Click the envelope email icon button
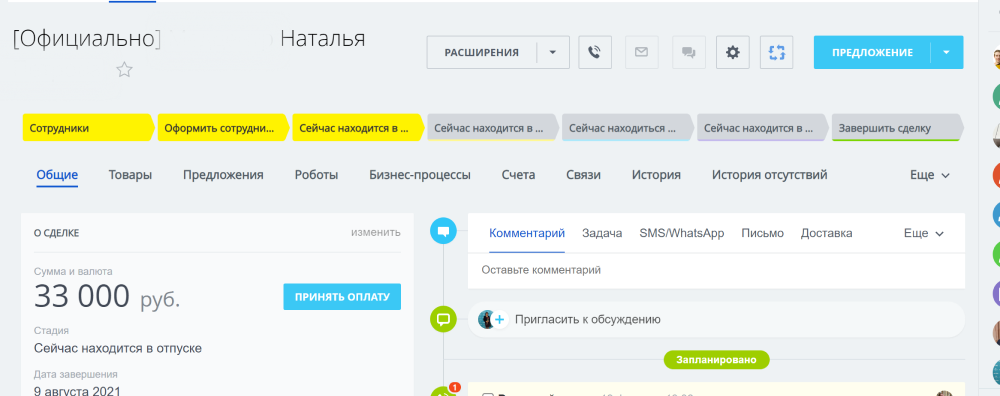The width and height of the screenshot is (1000, 396). click(x=641, y=52)
